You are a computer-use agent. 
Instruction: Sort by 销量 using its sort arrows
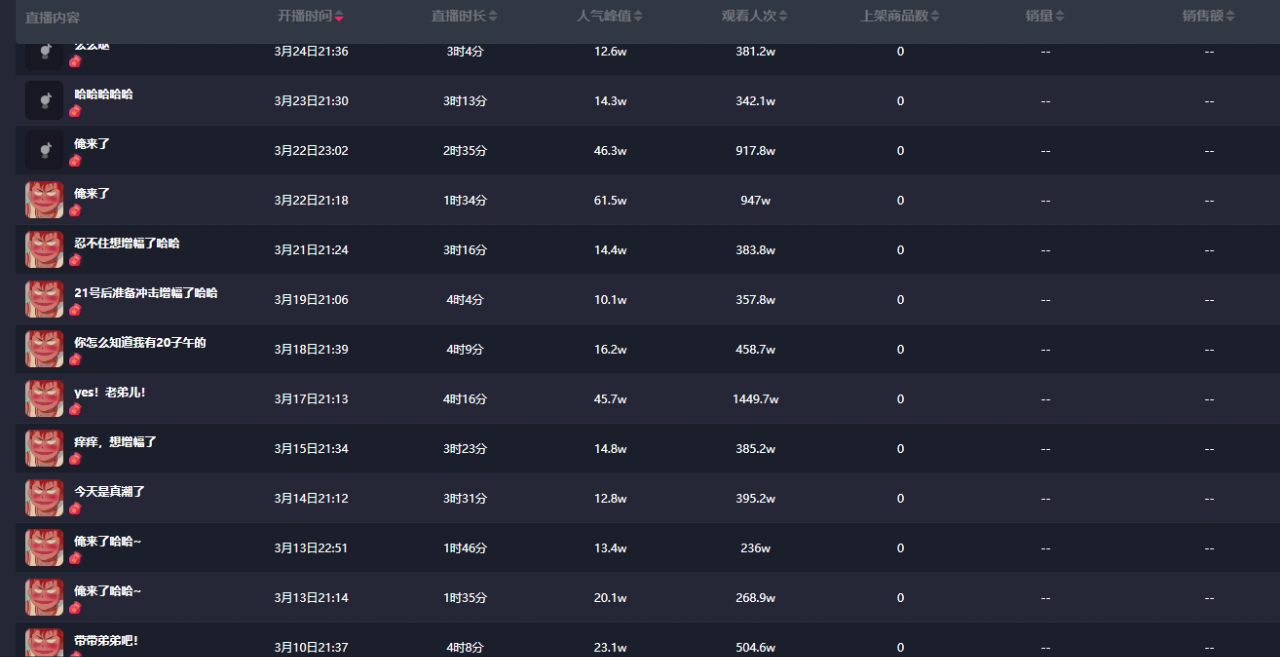pos(1059,16)
